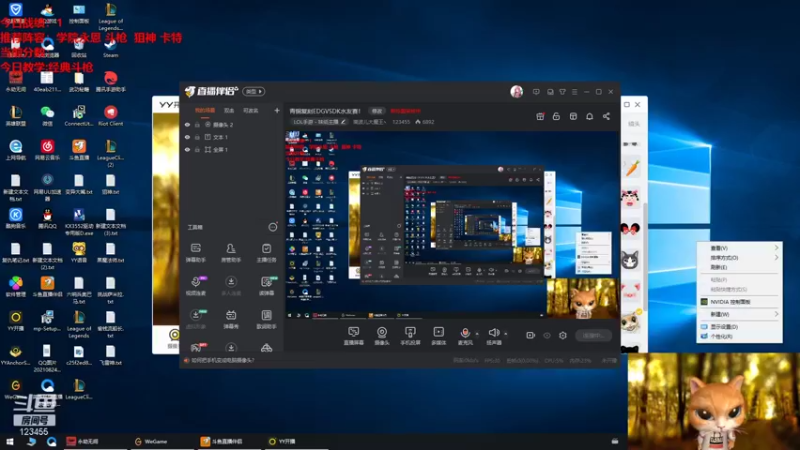Select the 全屏 1 source row

[232, 149]
